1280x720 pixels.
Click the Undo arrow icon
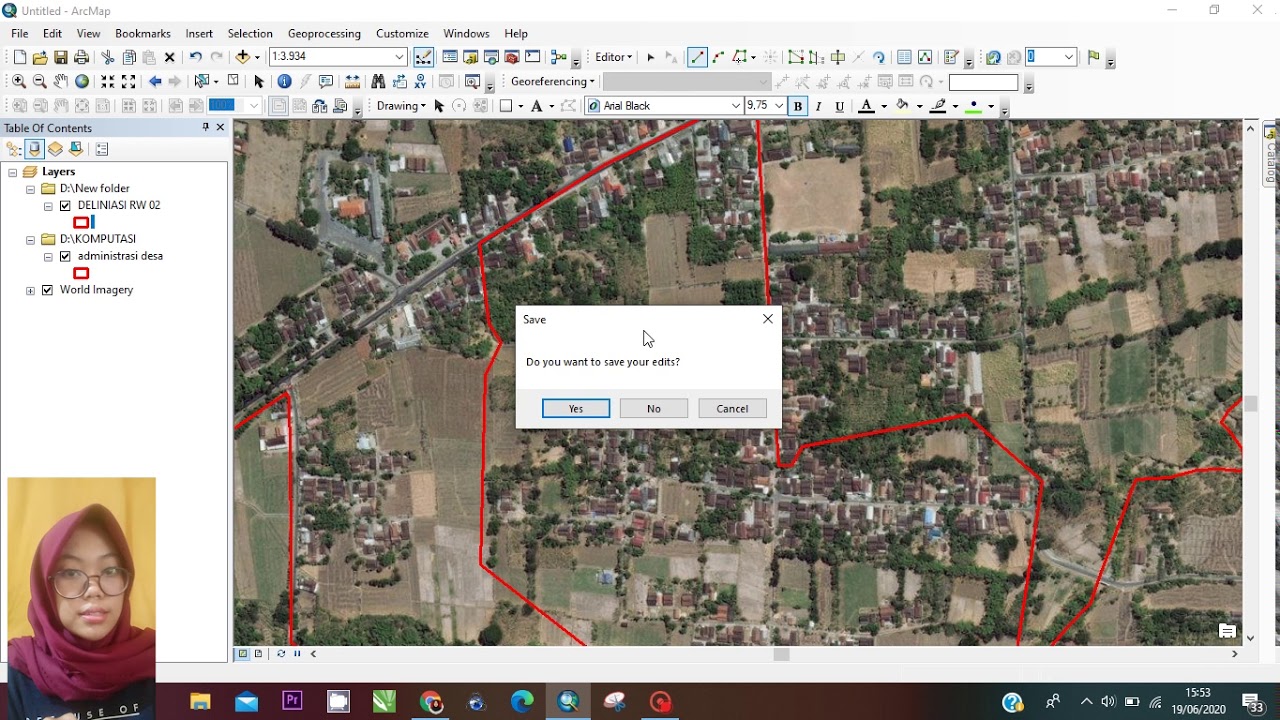click(196, 58)
